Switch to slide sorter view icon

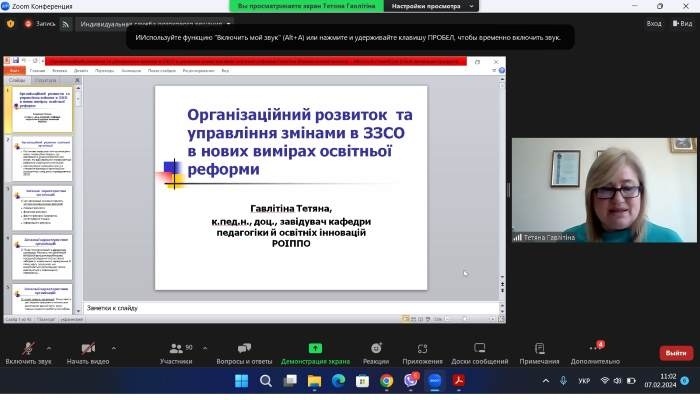click(413, 319)
